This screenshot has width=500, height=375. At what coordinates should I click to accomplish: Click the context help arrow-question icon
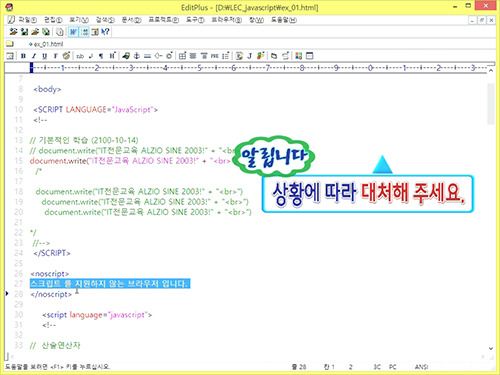point(105,32)
